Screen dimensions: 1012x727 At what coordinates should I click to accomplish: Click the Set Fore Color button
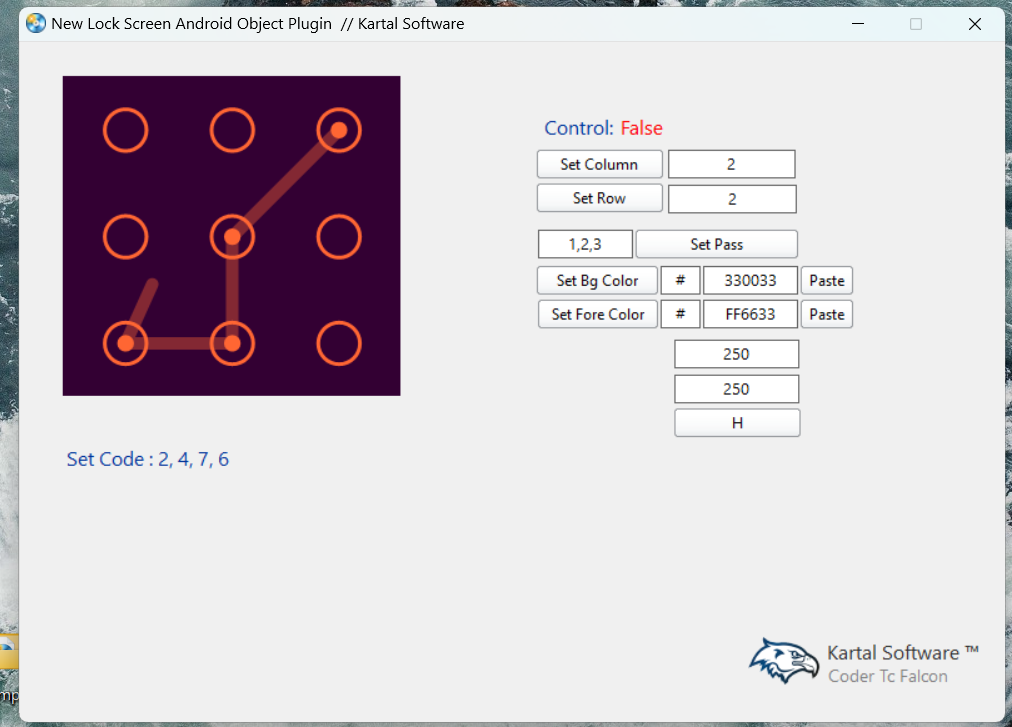tap(597, 314)
